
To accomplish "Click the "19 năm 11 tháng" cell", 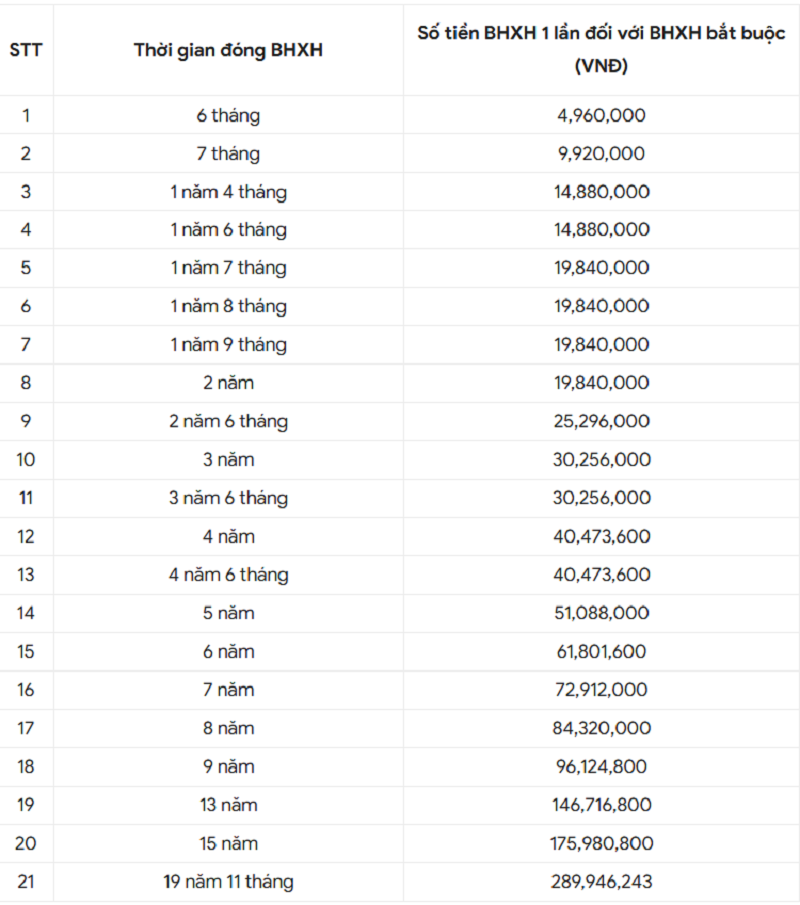I will [x=228, y=882].
